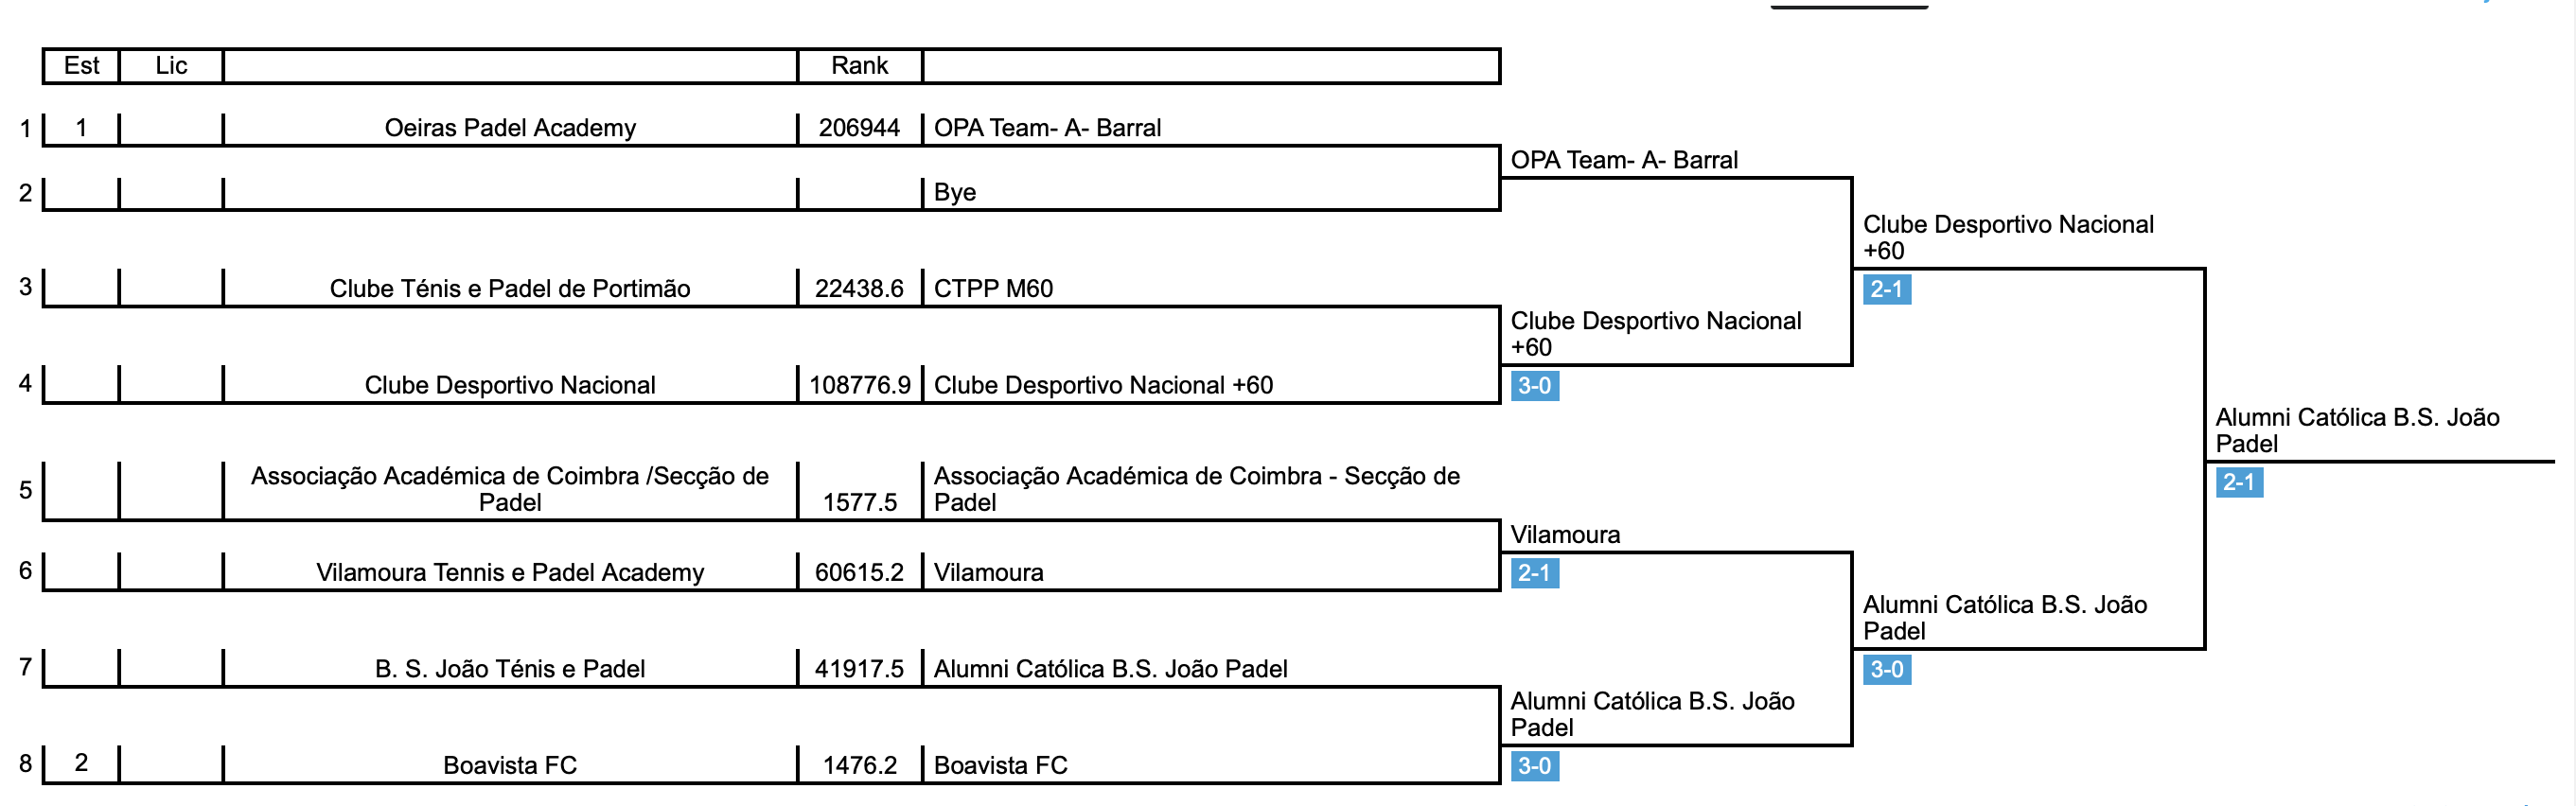Select the final winner Alumni Católica B.S. João Padel
The height and width of the screenshot is (806, 2576).
[x=2356, y=430]
